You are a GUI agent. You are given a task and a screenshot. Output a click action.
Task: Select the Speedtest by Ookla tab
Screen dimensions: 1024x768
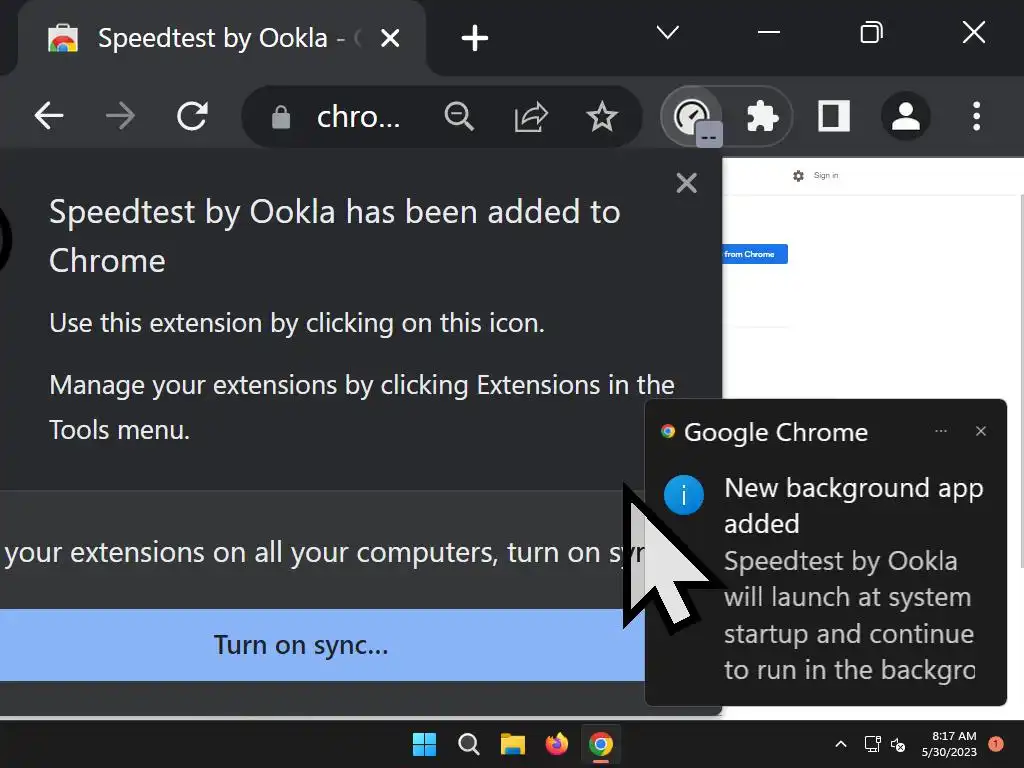pos(222,38)
